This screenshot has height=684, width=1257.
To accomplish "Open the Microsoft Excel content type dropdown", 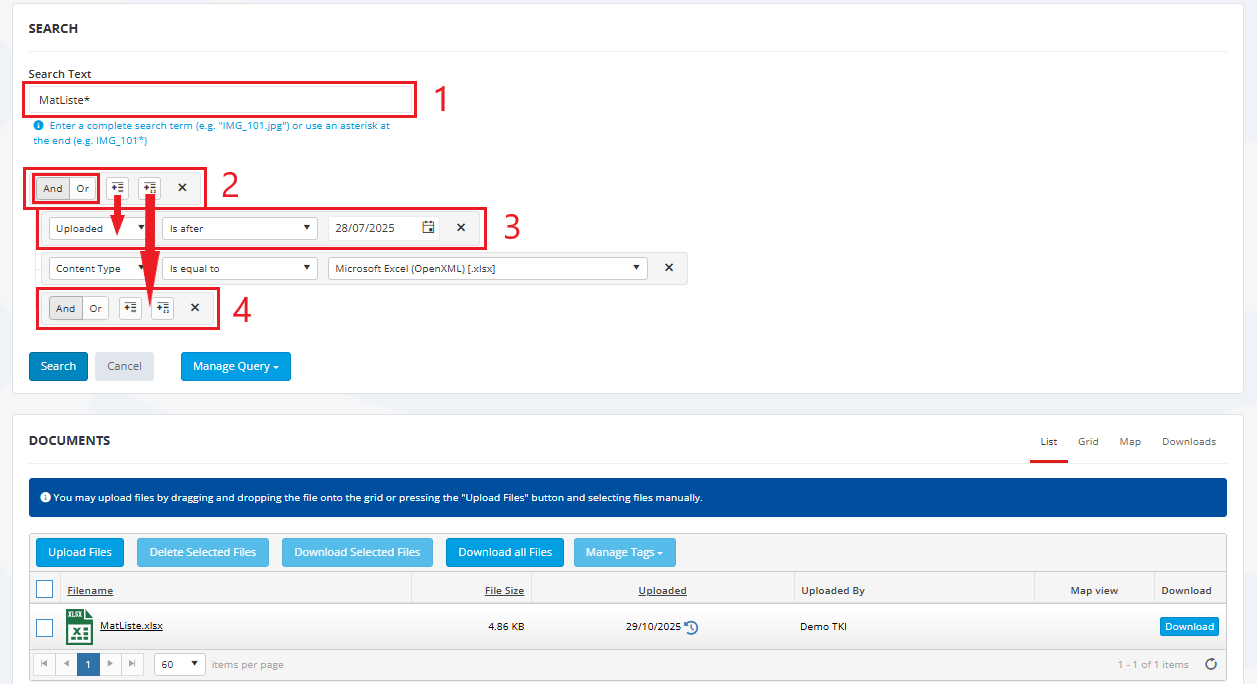I will 487,268.
